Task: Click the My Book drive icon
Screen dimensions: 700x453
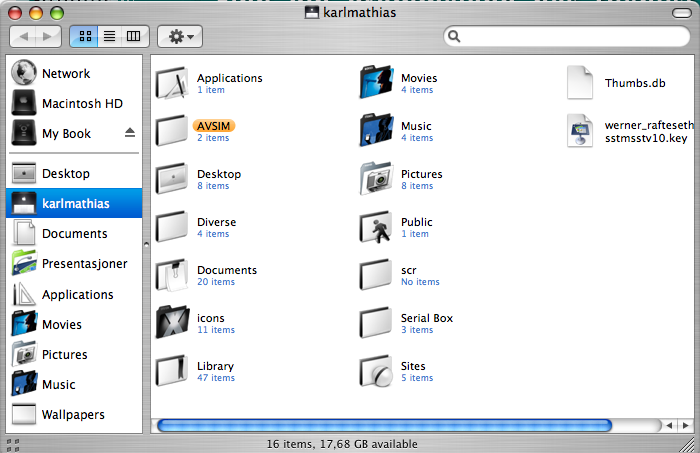Action: coord(24,133)
